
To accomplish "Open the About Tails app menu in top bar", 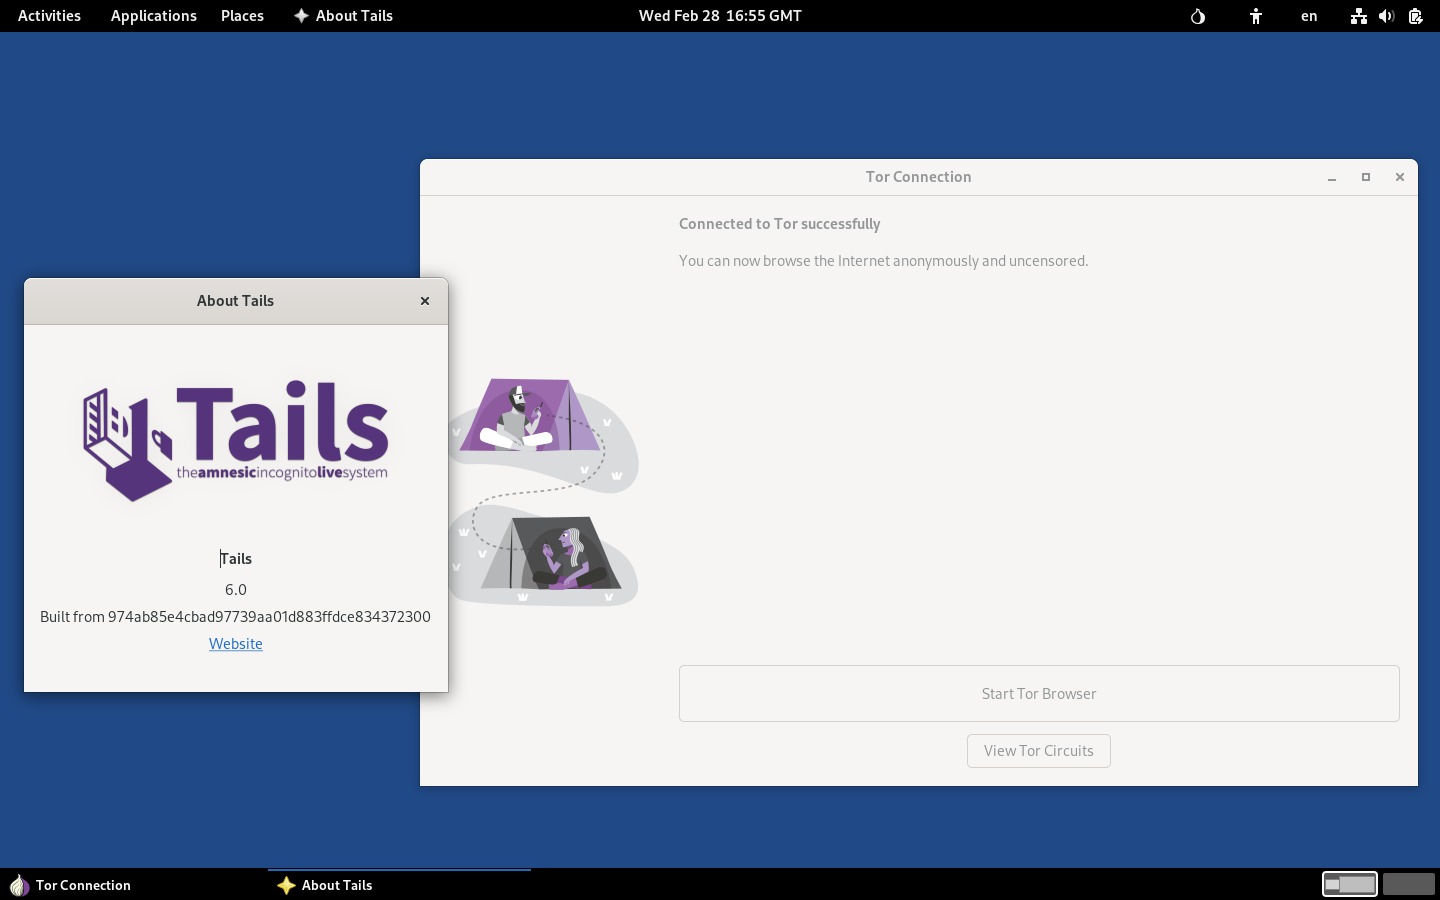I will coord(343,16).
